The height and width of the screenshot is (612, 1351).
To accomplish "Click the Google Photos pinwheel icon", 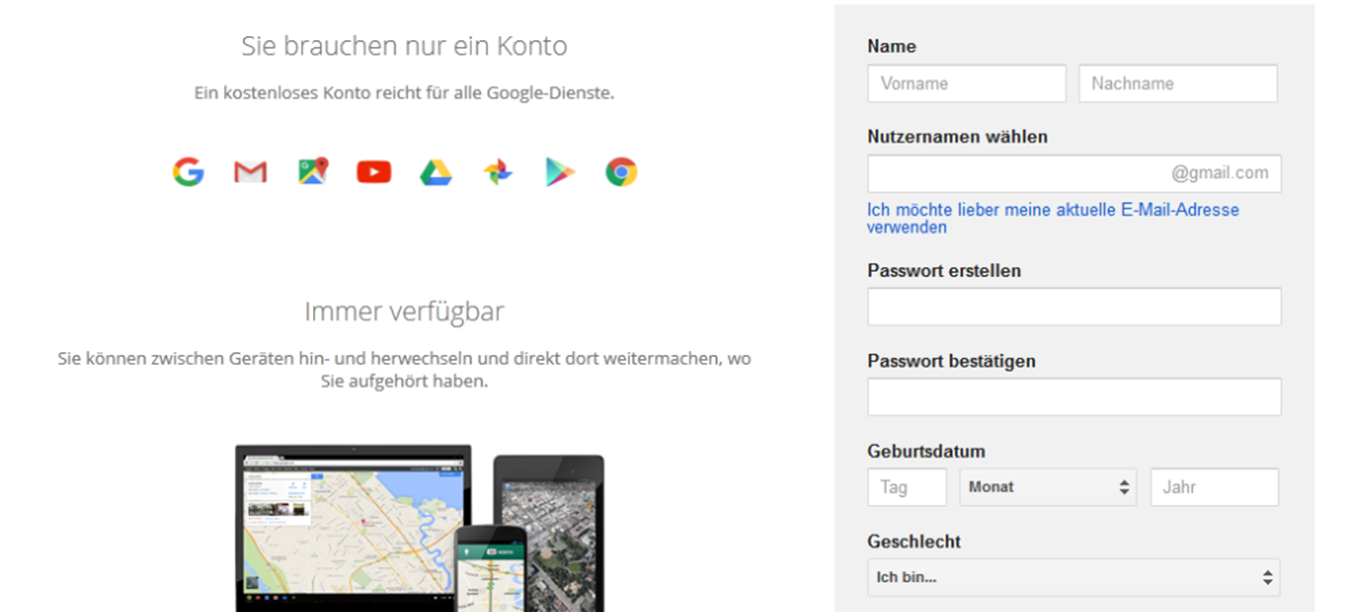I will coord(496,171).
